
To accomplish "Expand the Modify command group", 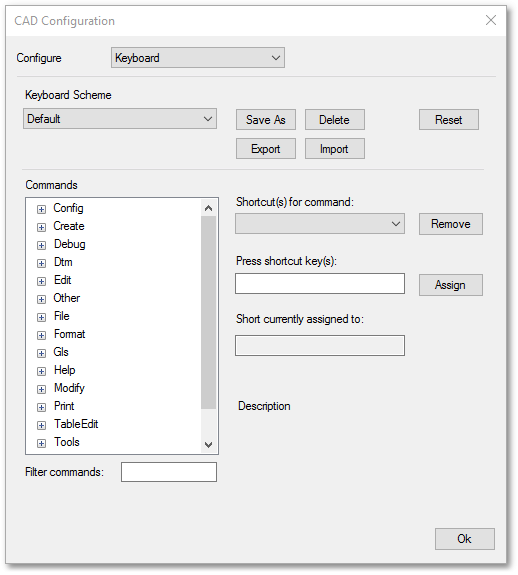I will point(41,389).
